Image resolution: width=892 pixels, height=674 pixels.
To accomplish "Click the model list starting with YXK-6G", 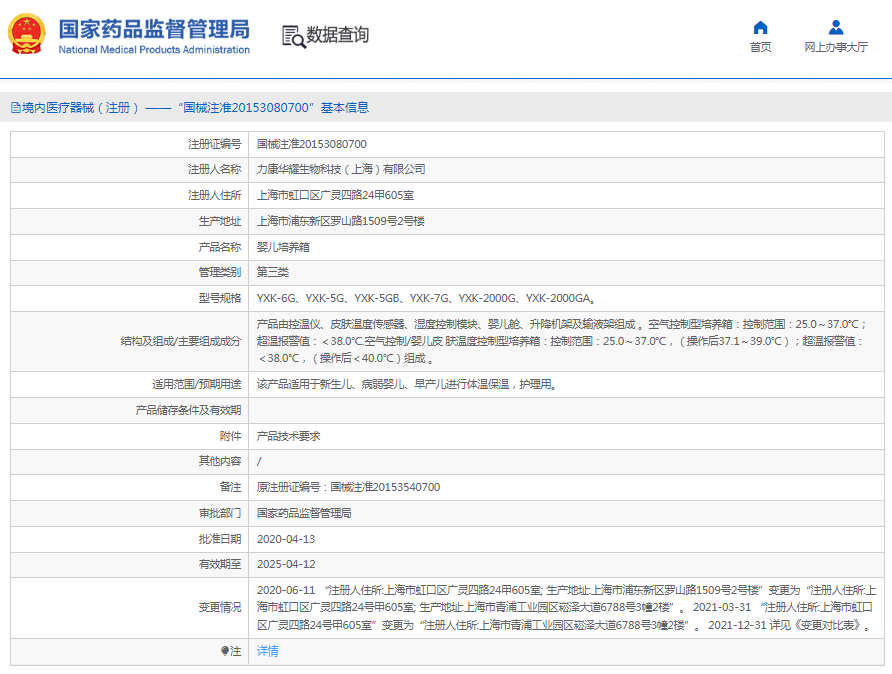I will coord(426,298).
